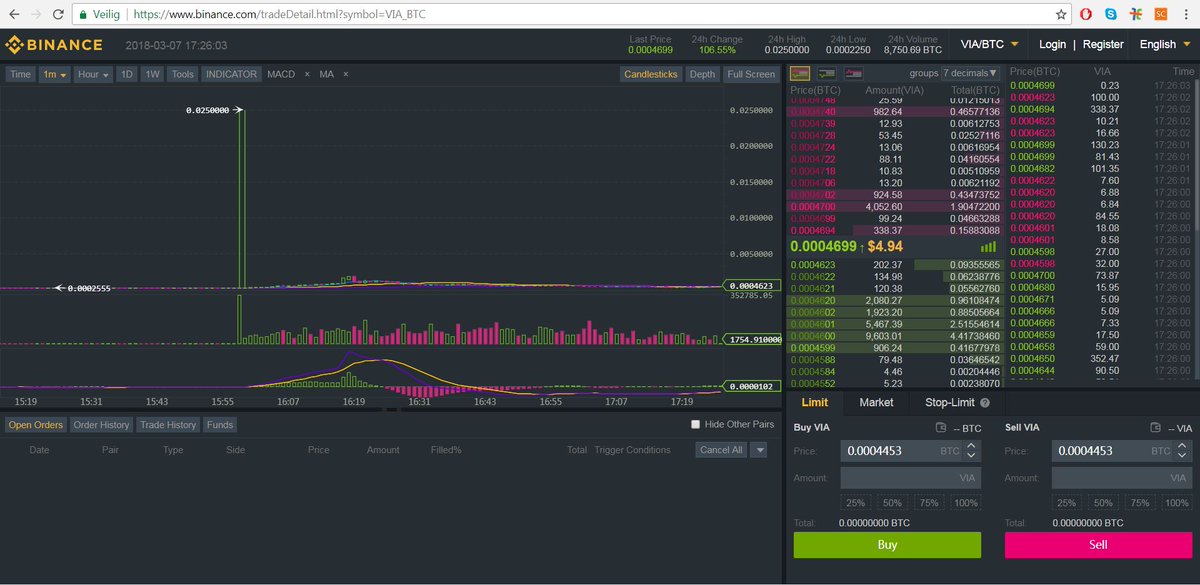This screenshot has height=585, width=1200.
Task: Click the green Buy button
Action: point(887,545)
